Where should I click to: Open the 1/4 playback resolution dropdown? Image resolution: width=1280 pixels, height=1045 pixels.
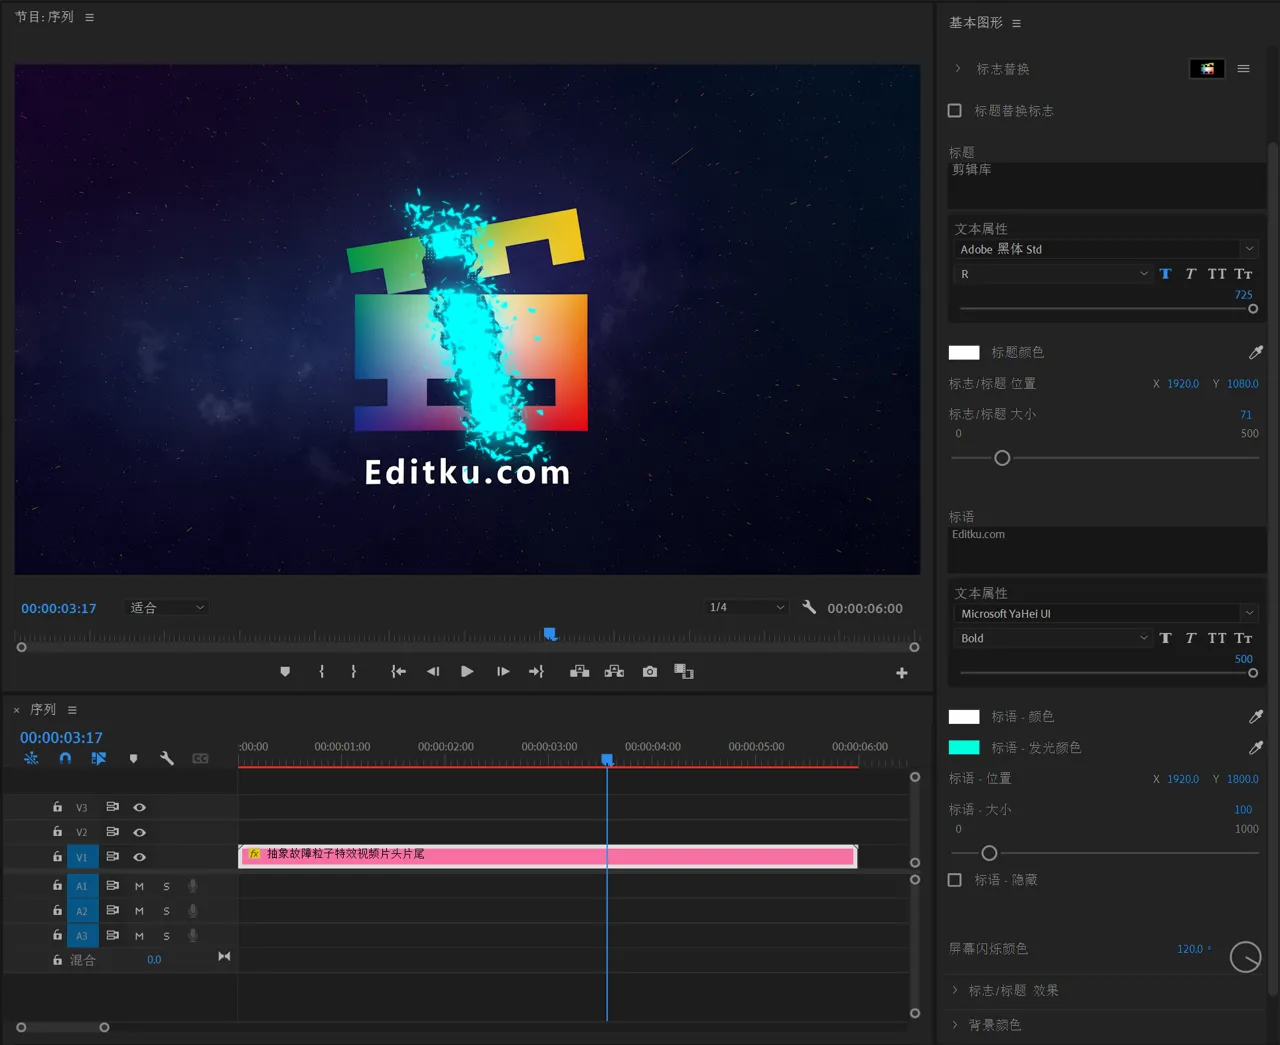click(x=746, y=607)
